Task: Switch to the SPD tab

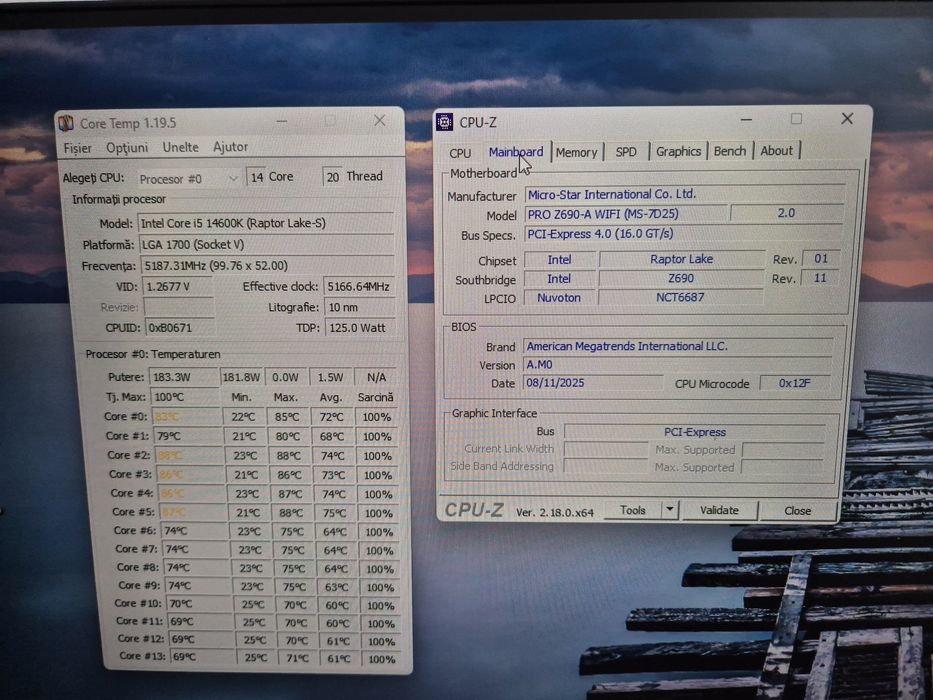Action: click(x=626, y=152)
